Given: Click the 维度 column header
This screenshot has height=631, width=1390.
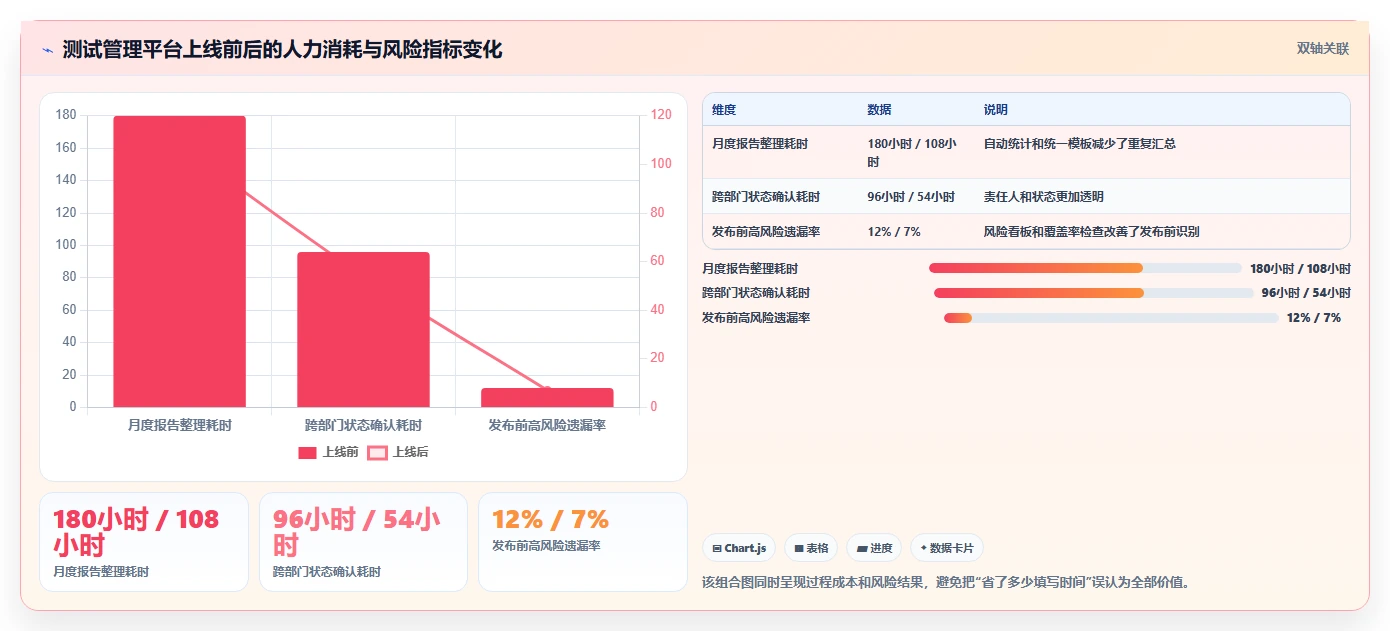Looking at the screenshot, I should (x=724, y=110).
